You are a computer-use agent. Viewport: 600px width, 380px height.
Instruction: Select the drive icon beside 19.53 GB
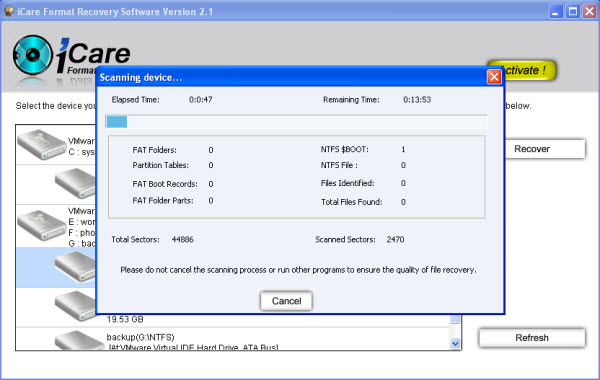point(75,306)
